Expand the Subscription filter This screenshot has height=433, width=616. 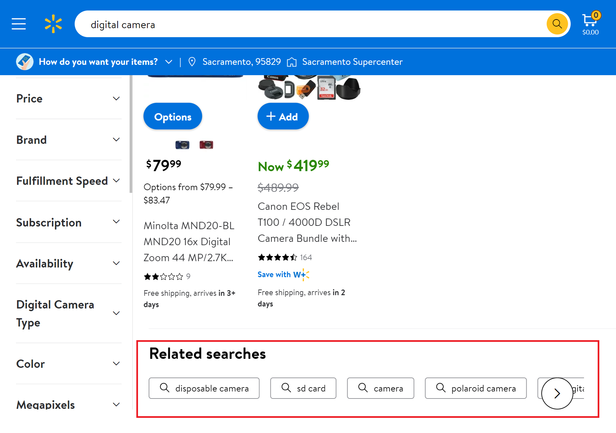tap(67, 222)
